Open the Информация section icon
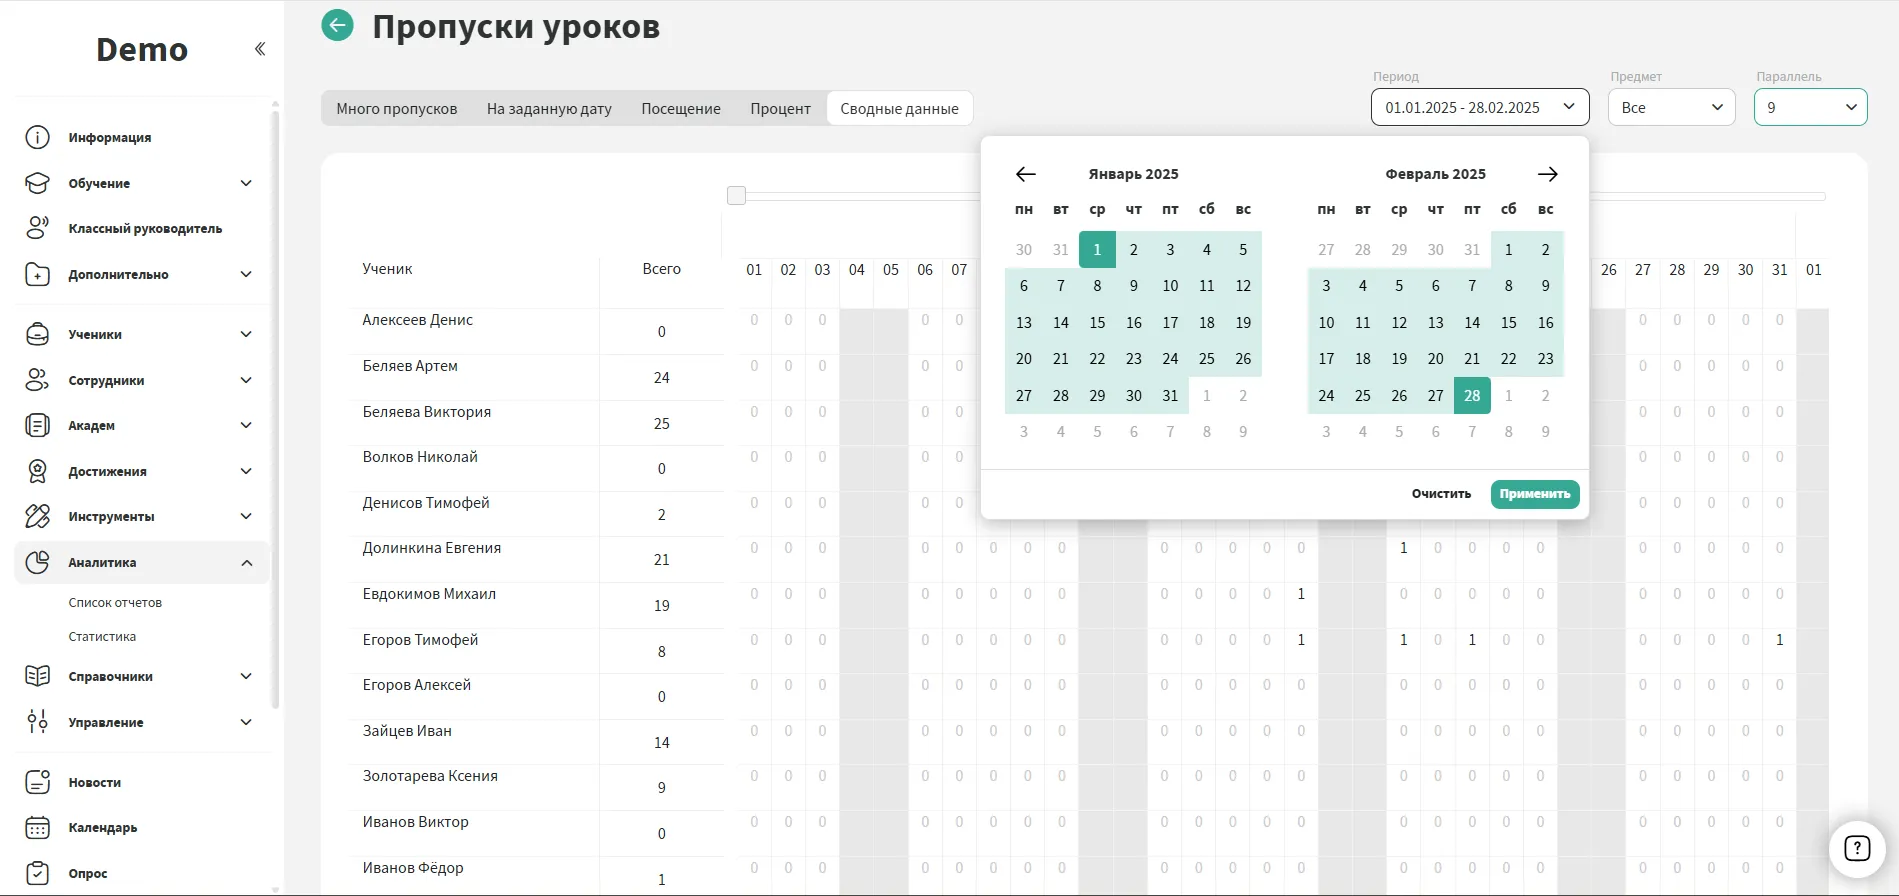 pos(37,137)
